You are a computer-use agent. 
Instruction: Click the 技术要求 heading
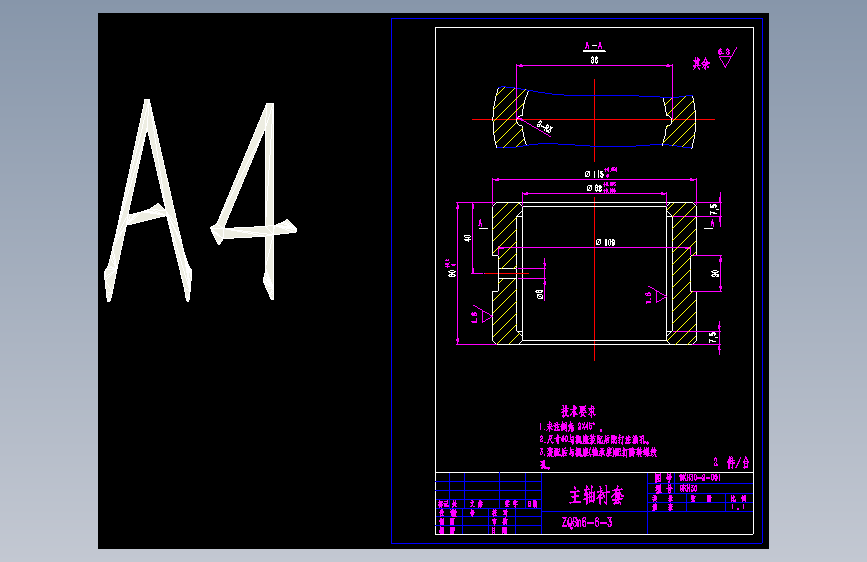pos(578,411)
